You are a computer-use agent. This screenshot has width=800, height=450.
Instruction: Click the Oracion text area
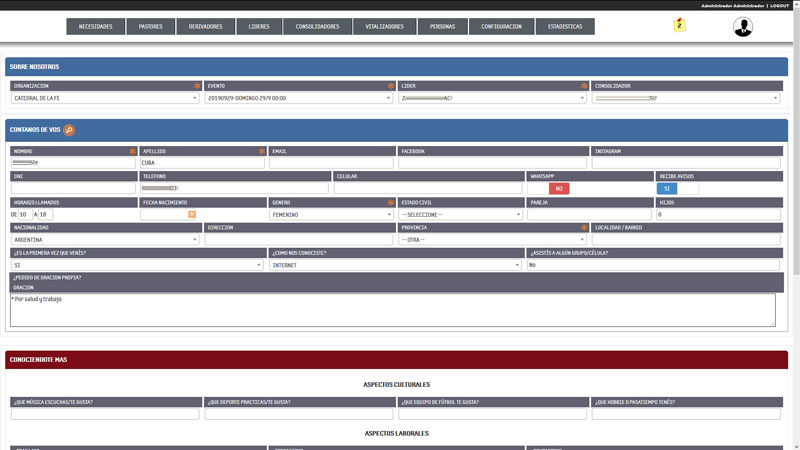point(392,309)
